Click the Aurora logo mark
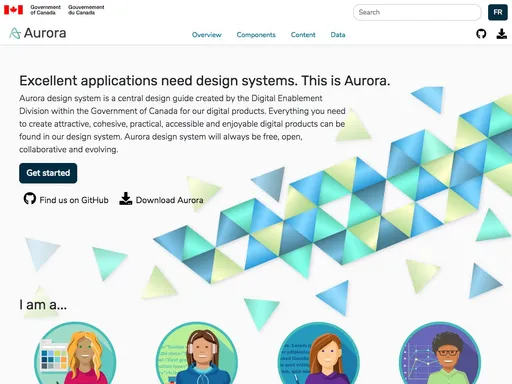This screenshot has height=384, width=512. tap(15, 33)
